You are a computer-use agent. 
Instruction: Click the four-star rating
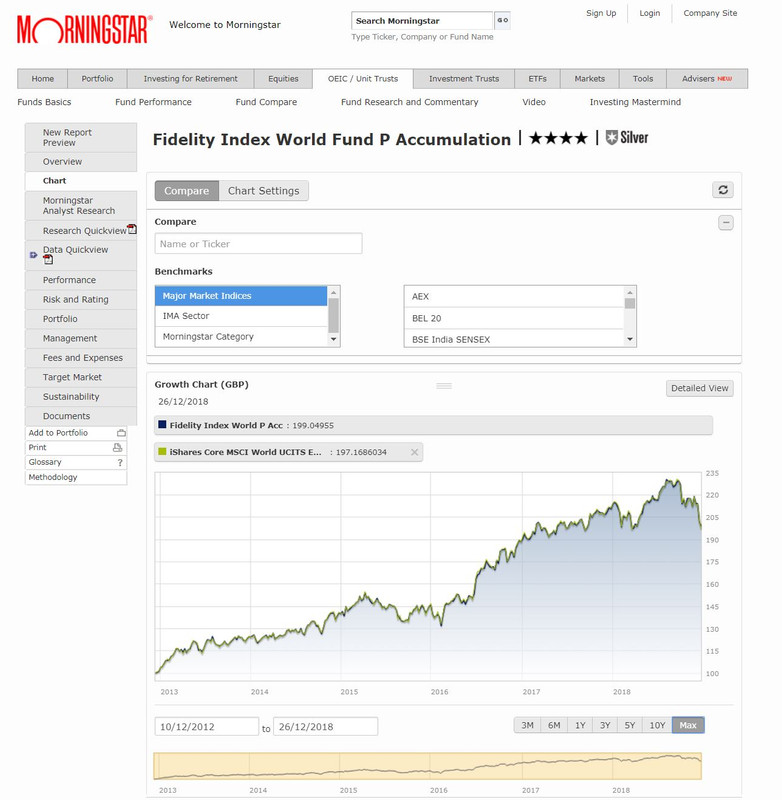click(x=558, y=138)
